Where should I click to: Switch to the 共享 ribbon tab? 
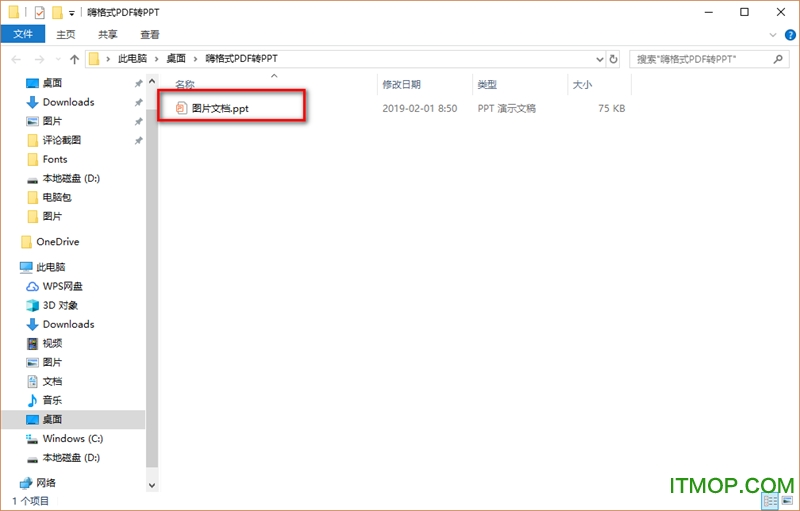[x=108, y=34]
